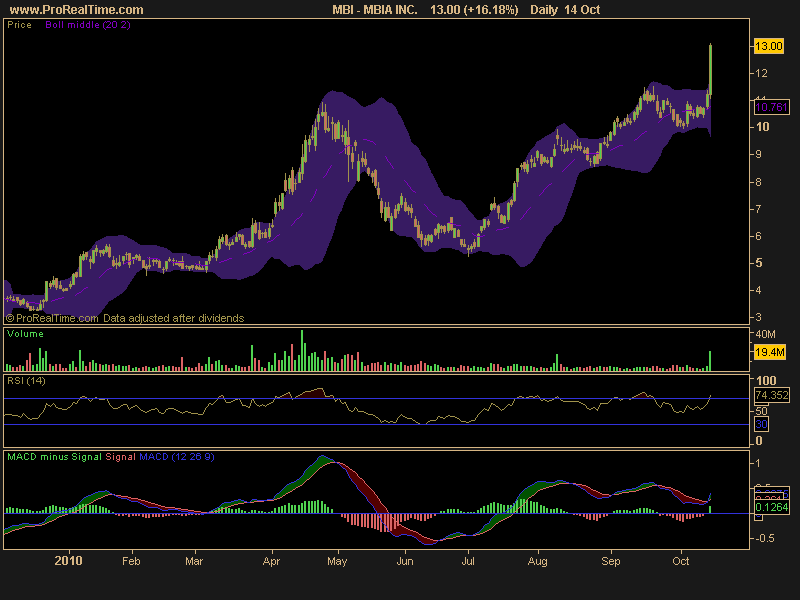The height and width of the screenshot is (600, 800).
Task: Click the 4 price axis label
Action: [x=759, y=290]
